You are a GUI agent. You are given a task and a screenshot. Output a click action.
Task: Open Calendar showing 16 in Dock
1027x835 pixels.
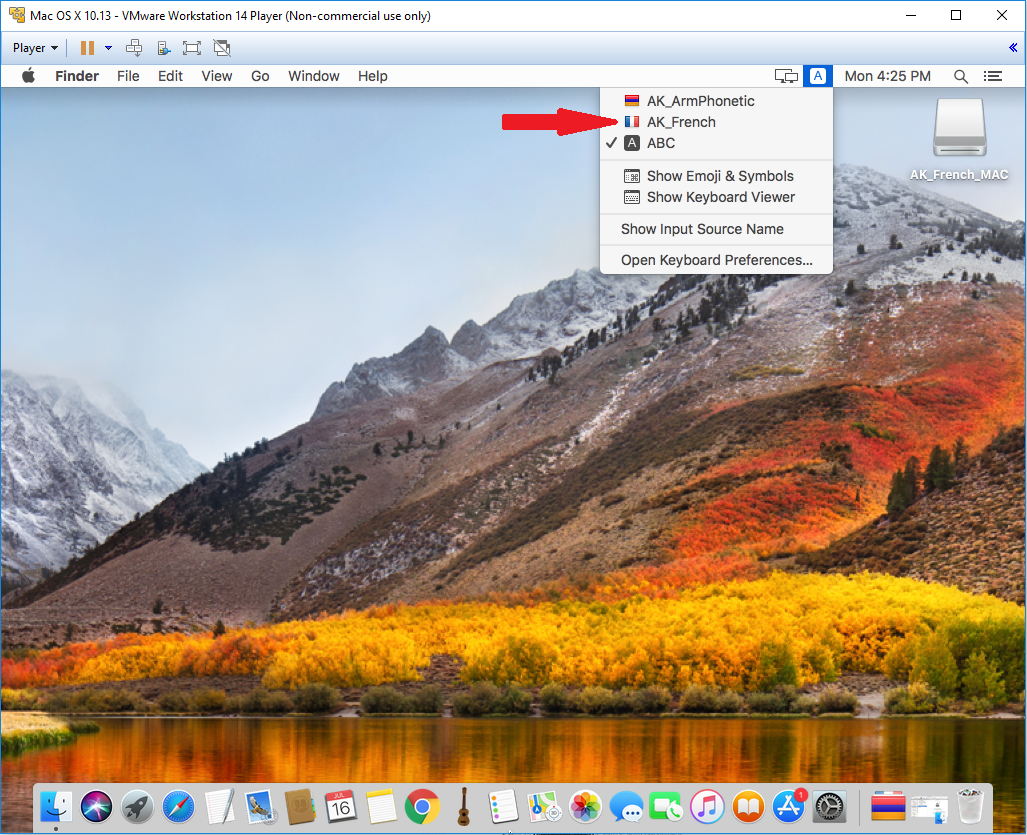click(x=341, y=806)
